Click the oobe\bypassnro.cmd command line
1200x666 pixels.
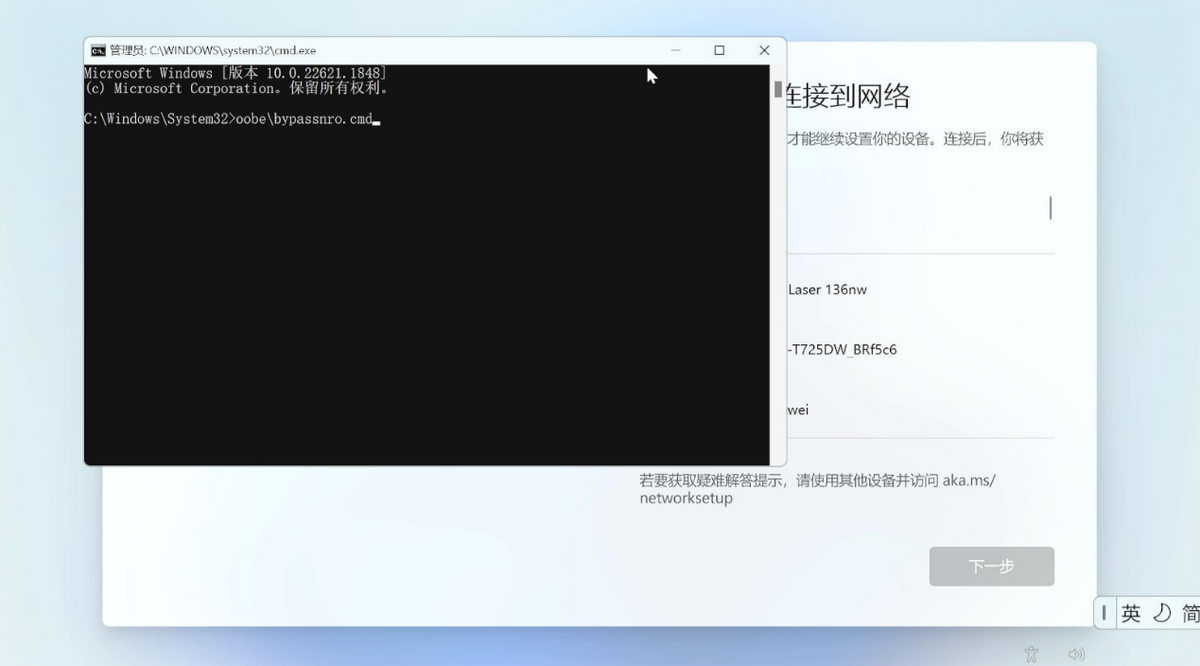pyautogui.click(x=232, y=119)
